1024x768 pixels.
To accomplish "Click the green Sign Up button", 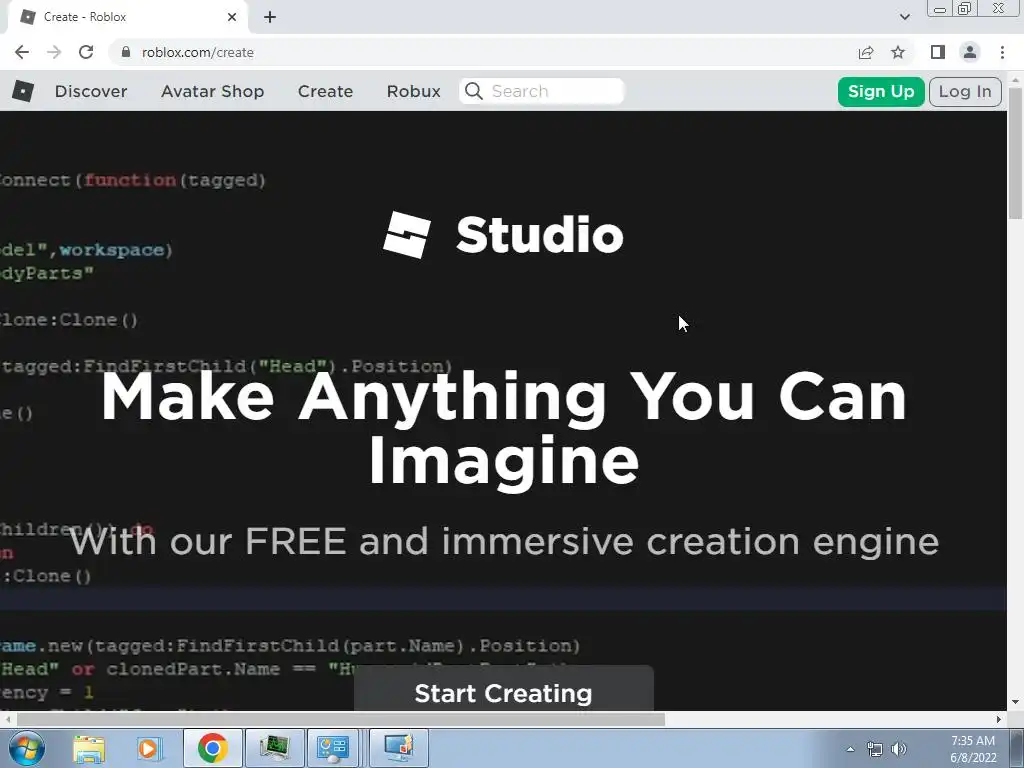I will (881, 91).
